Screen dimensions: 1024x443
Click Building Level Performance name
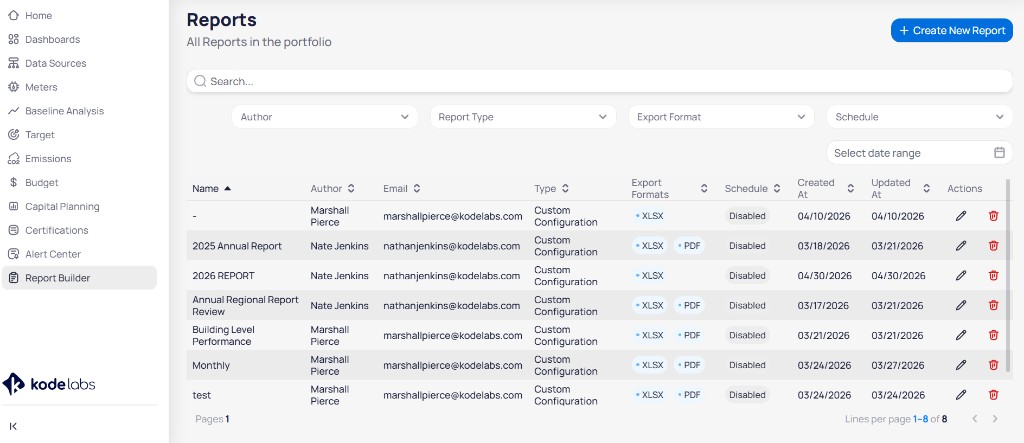(x=223, y=335)
